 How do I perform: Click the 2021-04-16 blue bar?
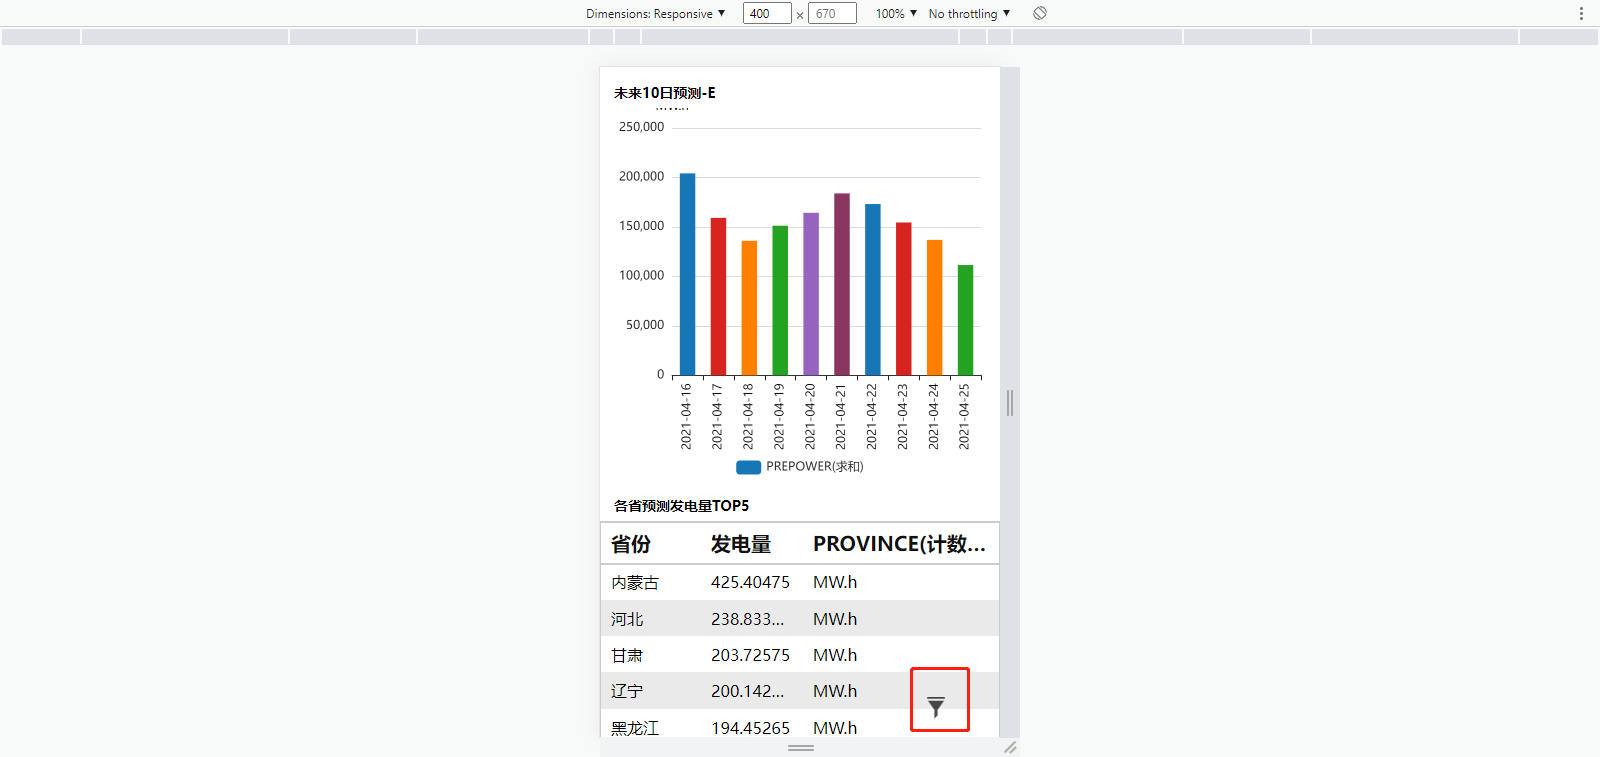(x=688, y=274)
